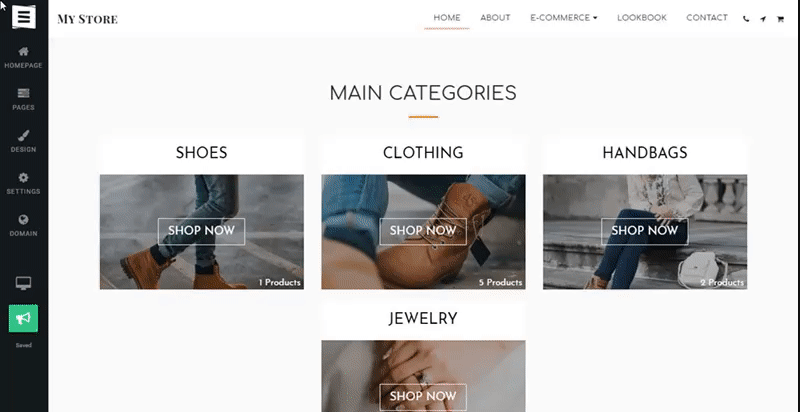This screenshot has height=412, width=800.
Task: Select the Home nav item
Action: click(447, 18)
